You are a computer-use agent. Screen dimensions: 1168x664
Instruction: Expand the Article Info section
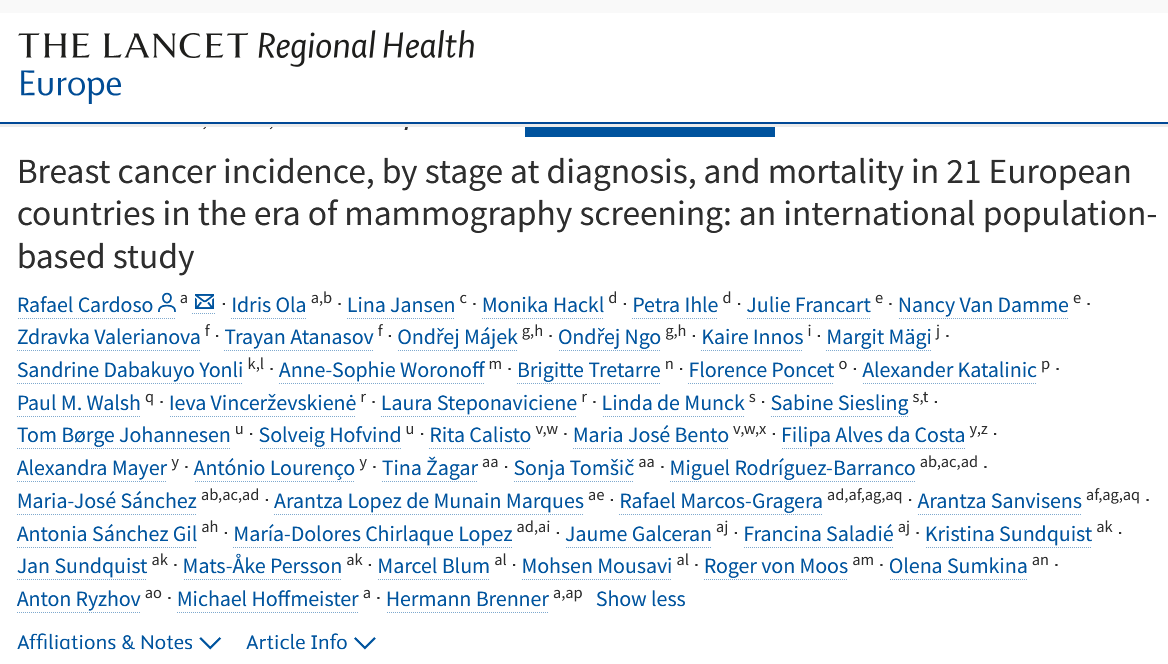coord(310,641)
